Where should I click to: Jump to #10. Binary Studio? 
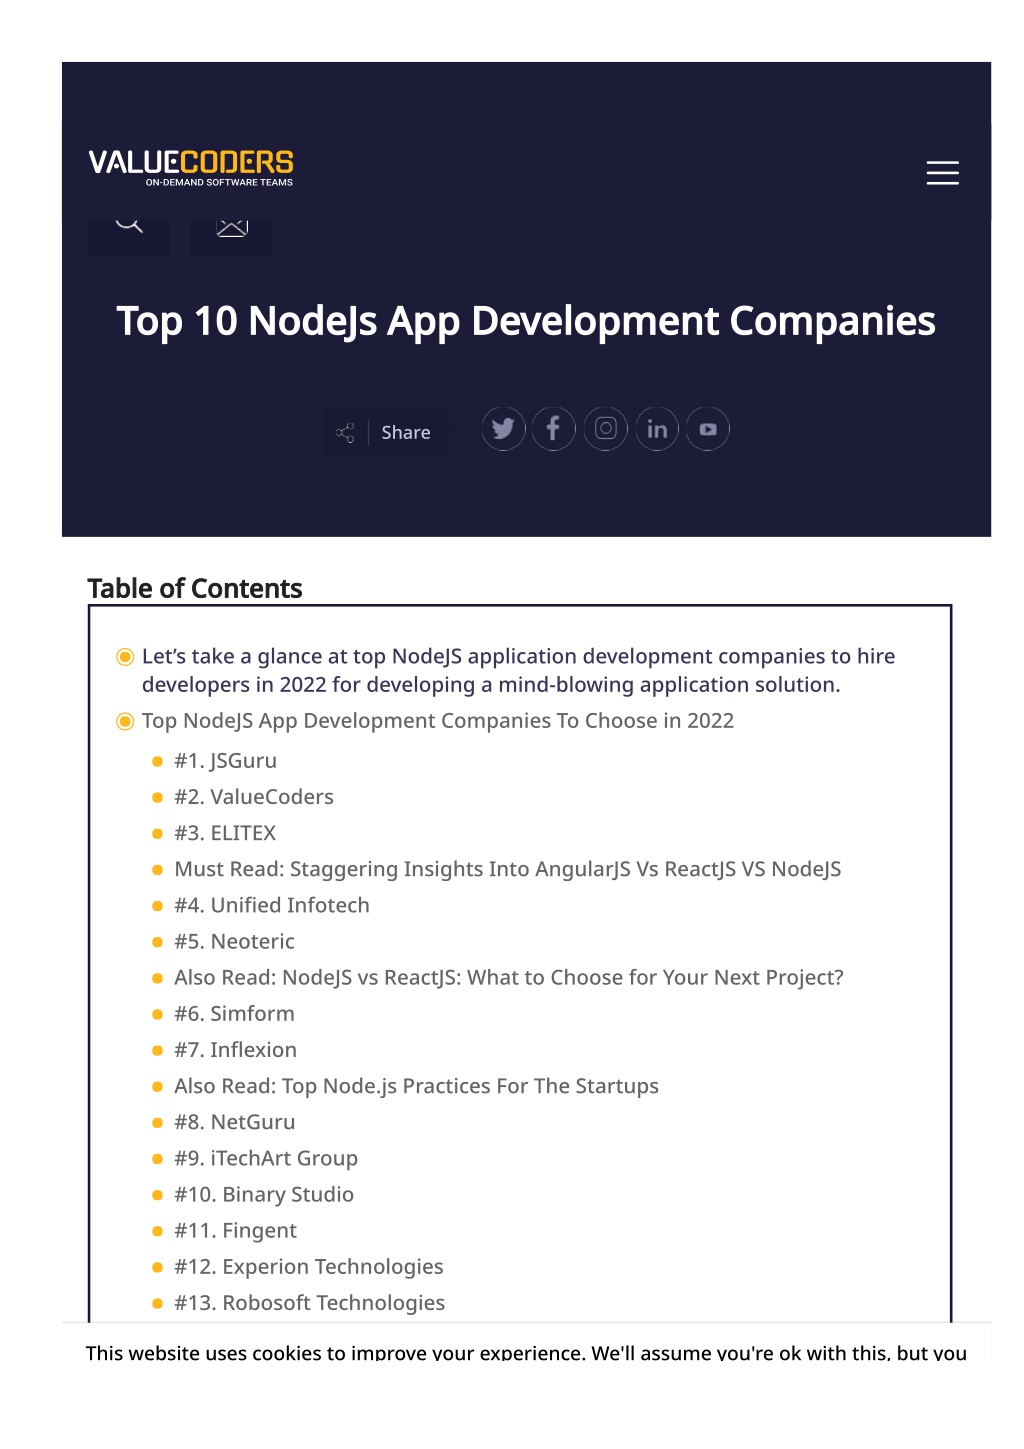click(x=264, y=1194)
